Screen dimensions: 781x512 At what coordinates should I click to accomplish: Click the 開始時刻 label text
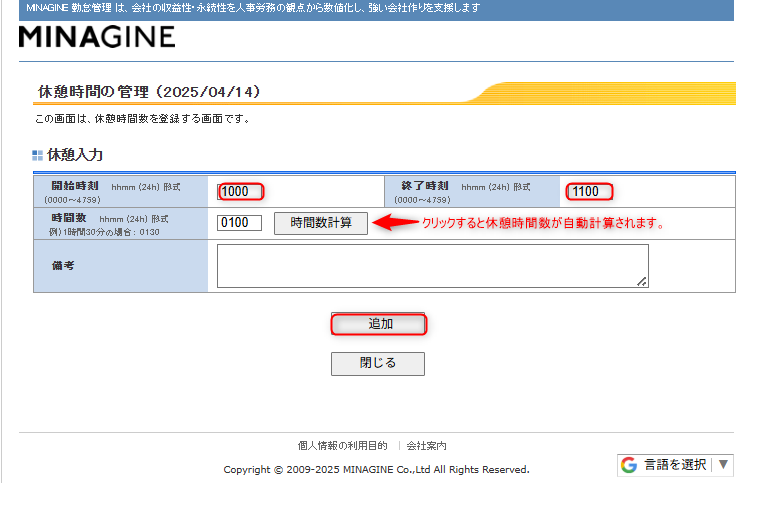(x=75, y=186)
